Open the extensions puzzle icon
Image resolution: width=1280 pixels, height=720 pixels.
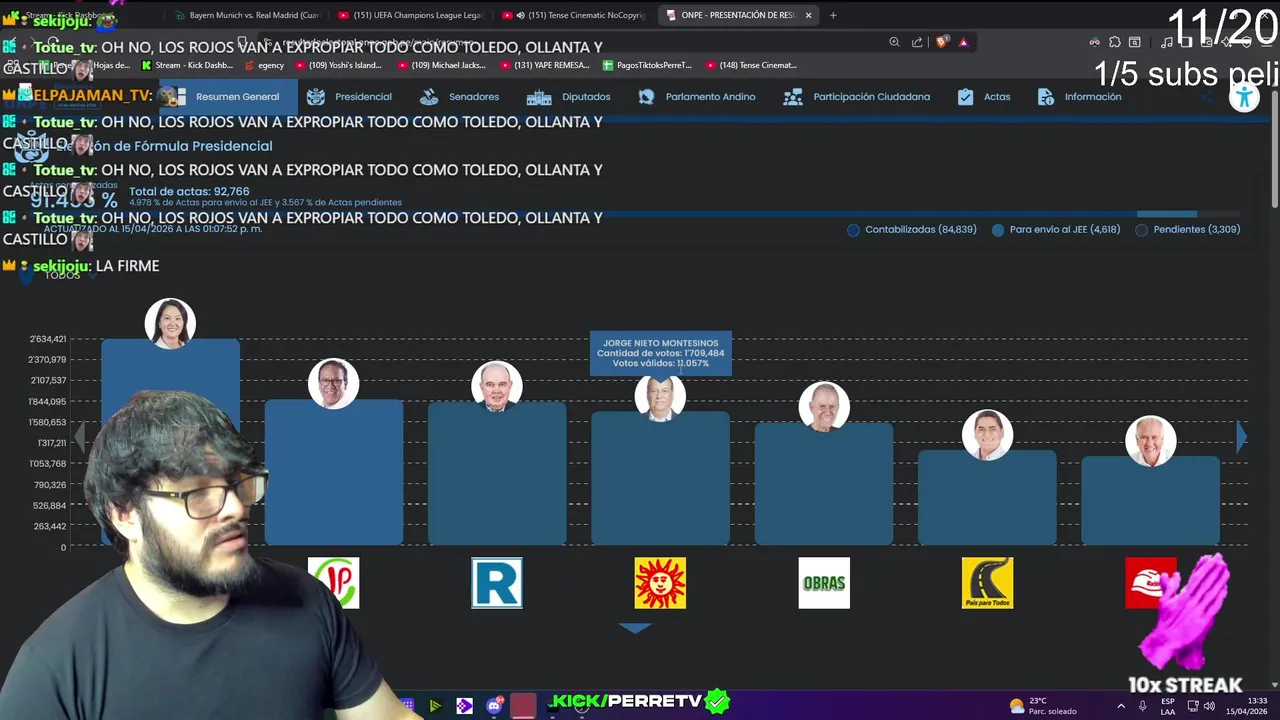1115,42
